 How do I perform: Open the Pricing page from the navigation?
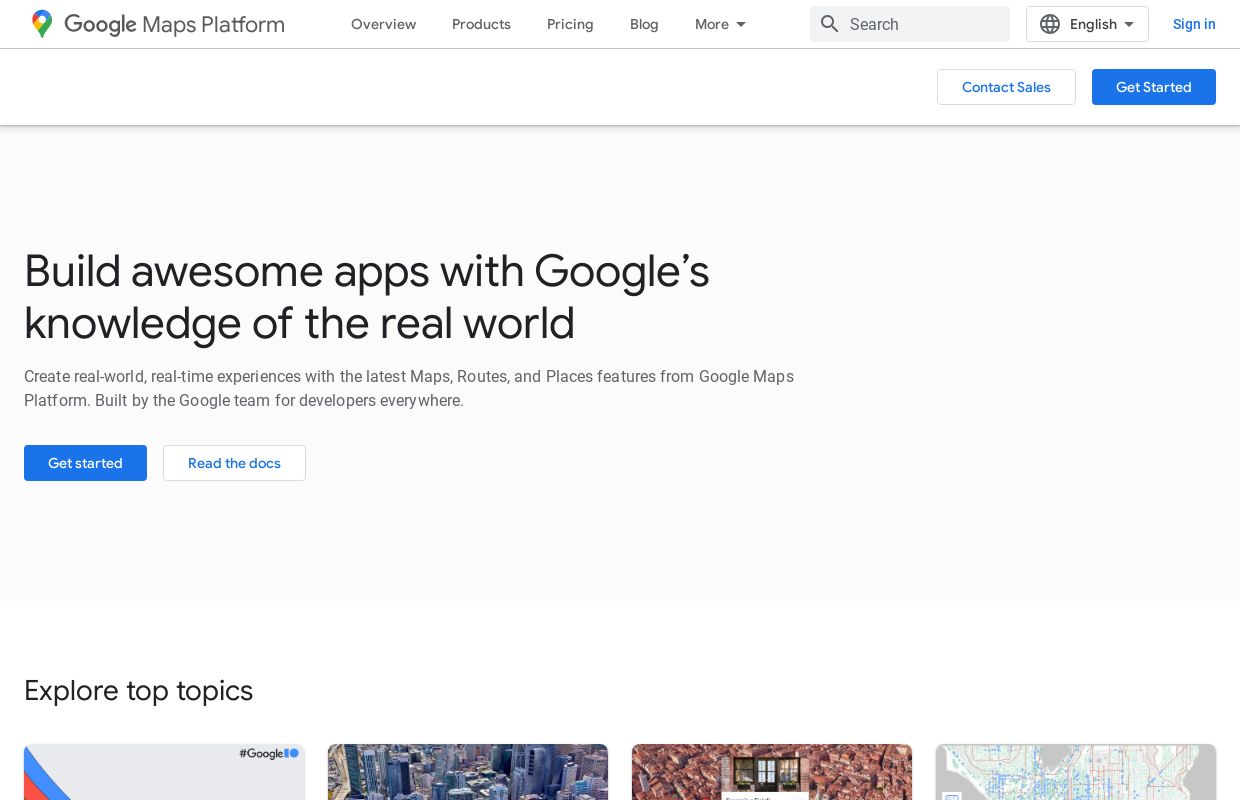click(570, 24)
